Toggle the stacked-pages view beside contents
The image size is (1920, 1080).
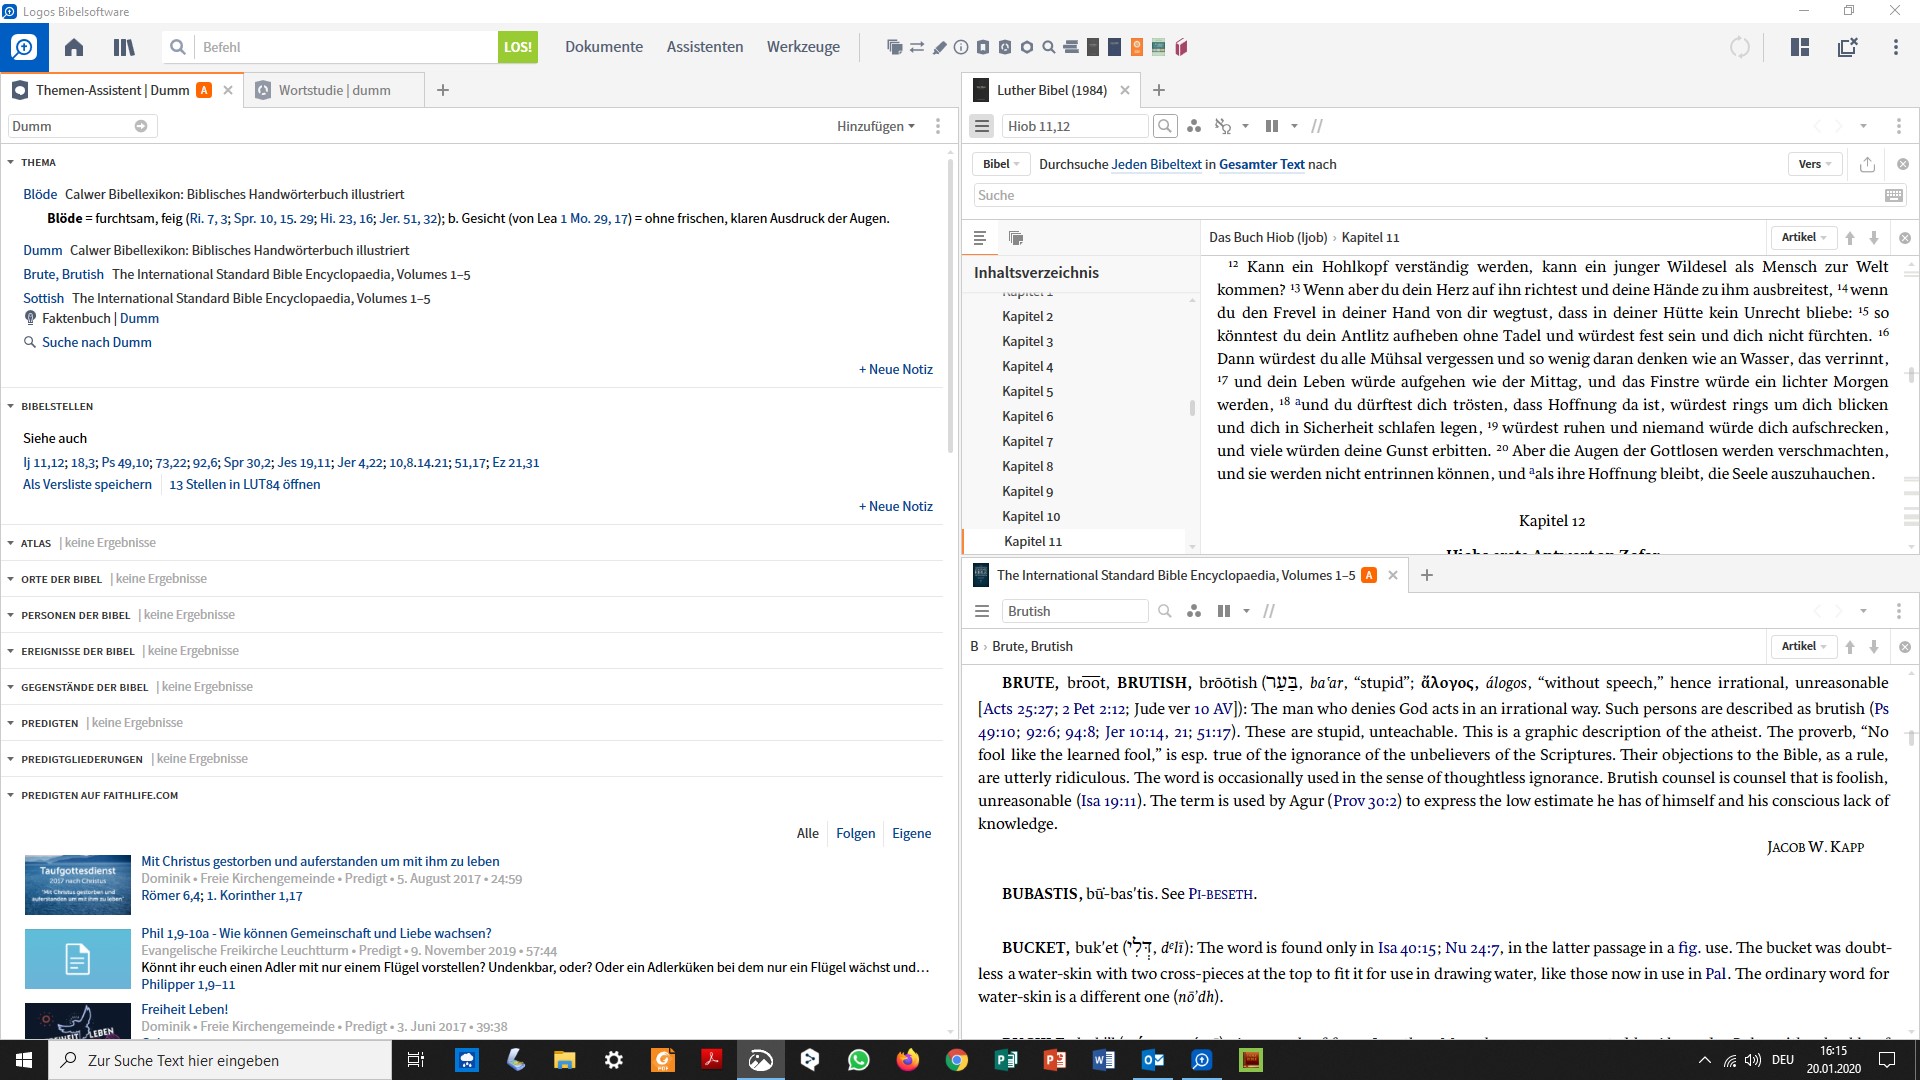pyautogui.click(x=1016, y=238)
